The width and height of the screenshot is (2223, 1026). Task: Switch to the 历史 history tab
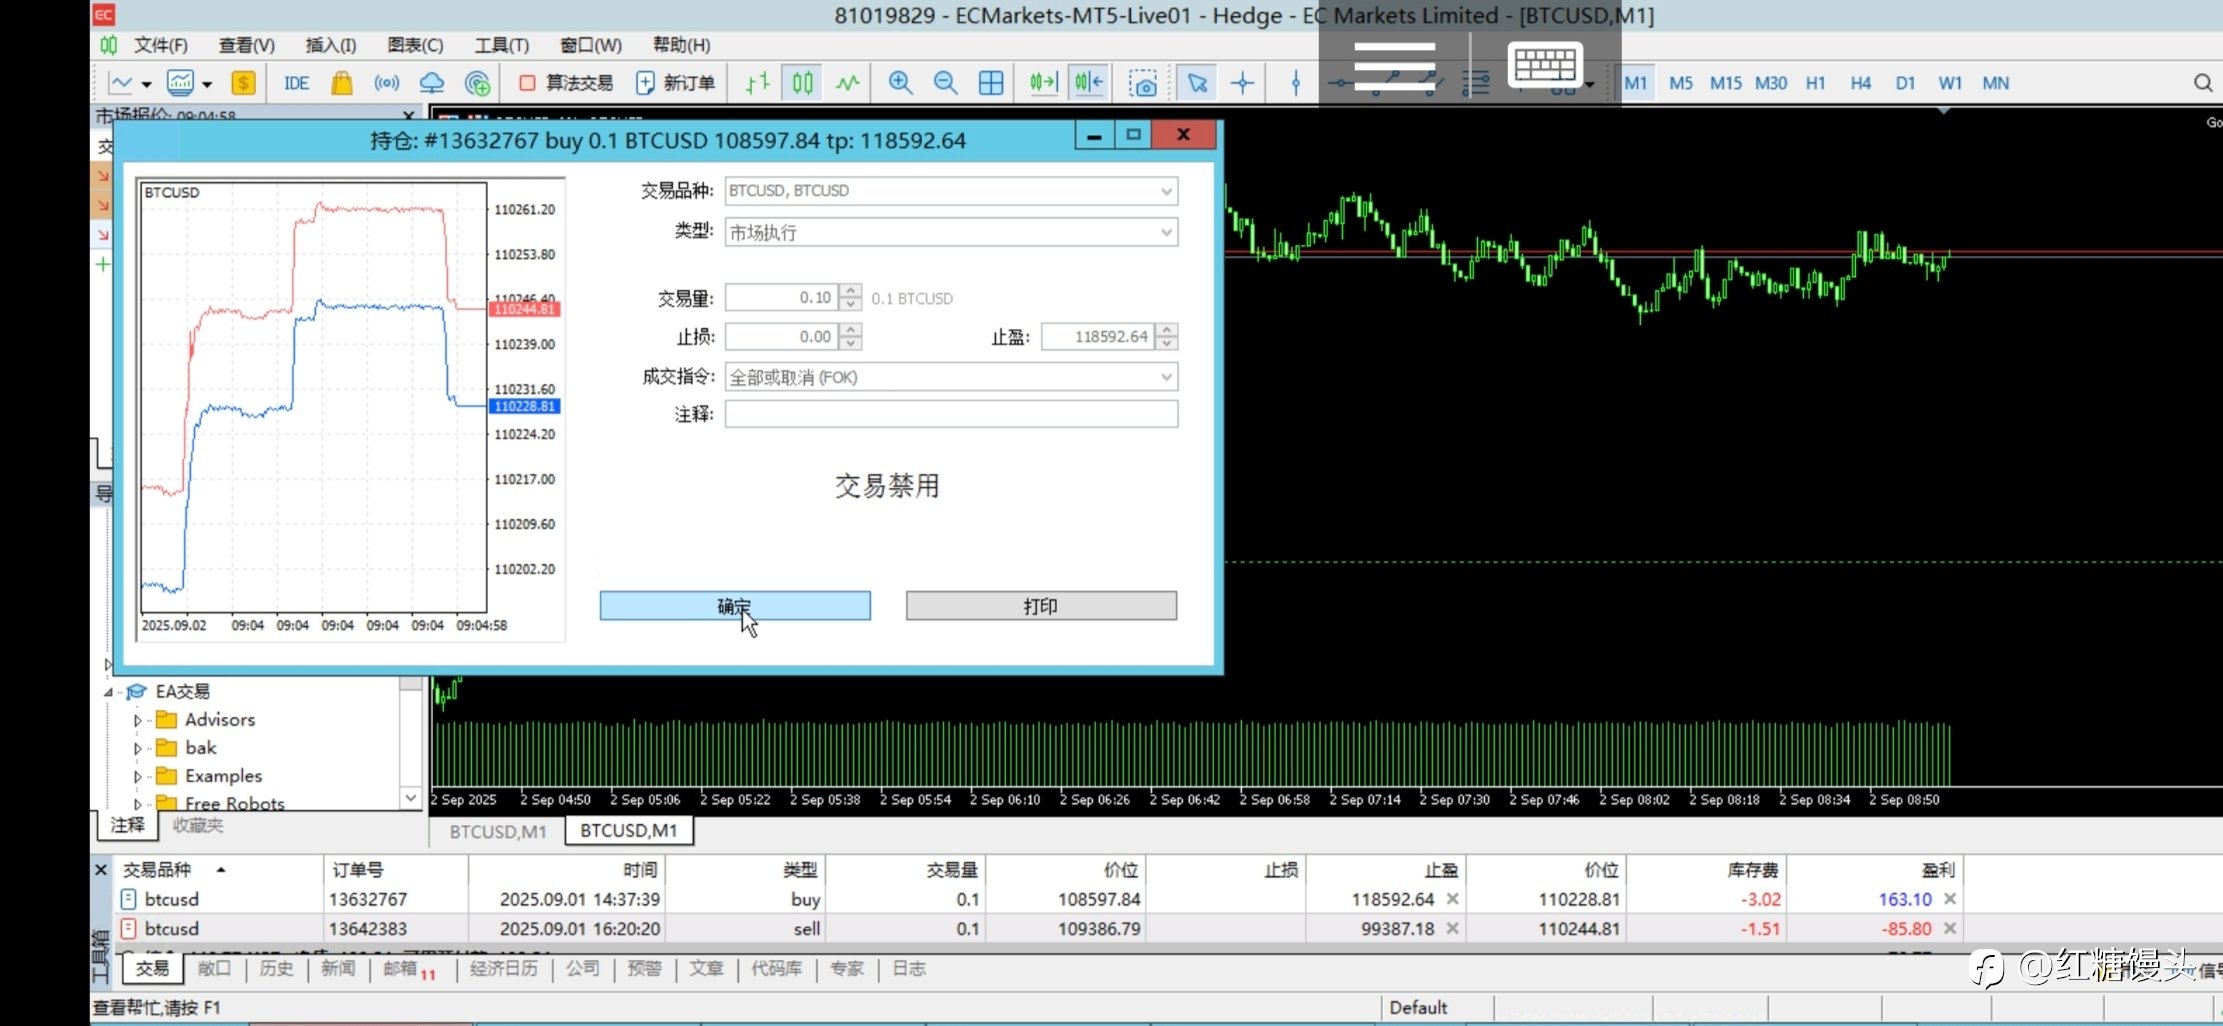tap(276, 968)
